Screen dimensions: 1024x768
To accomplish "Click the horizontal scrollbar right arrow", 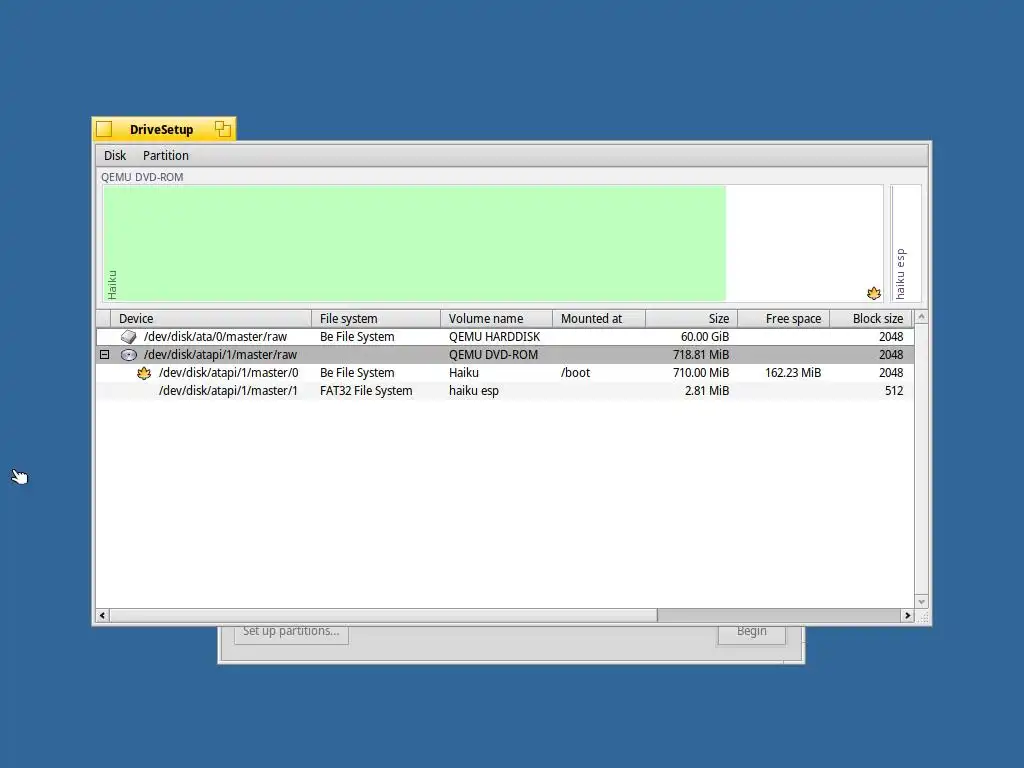I will (907, 615).
